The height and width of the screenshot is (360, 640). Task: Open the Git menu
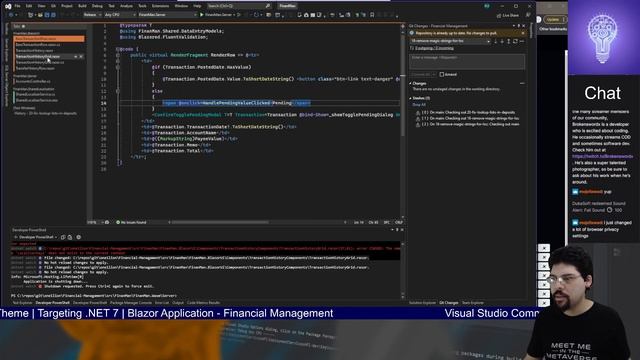point(53,6)
